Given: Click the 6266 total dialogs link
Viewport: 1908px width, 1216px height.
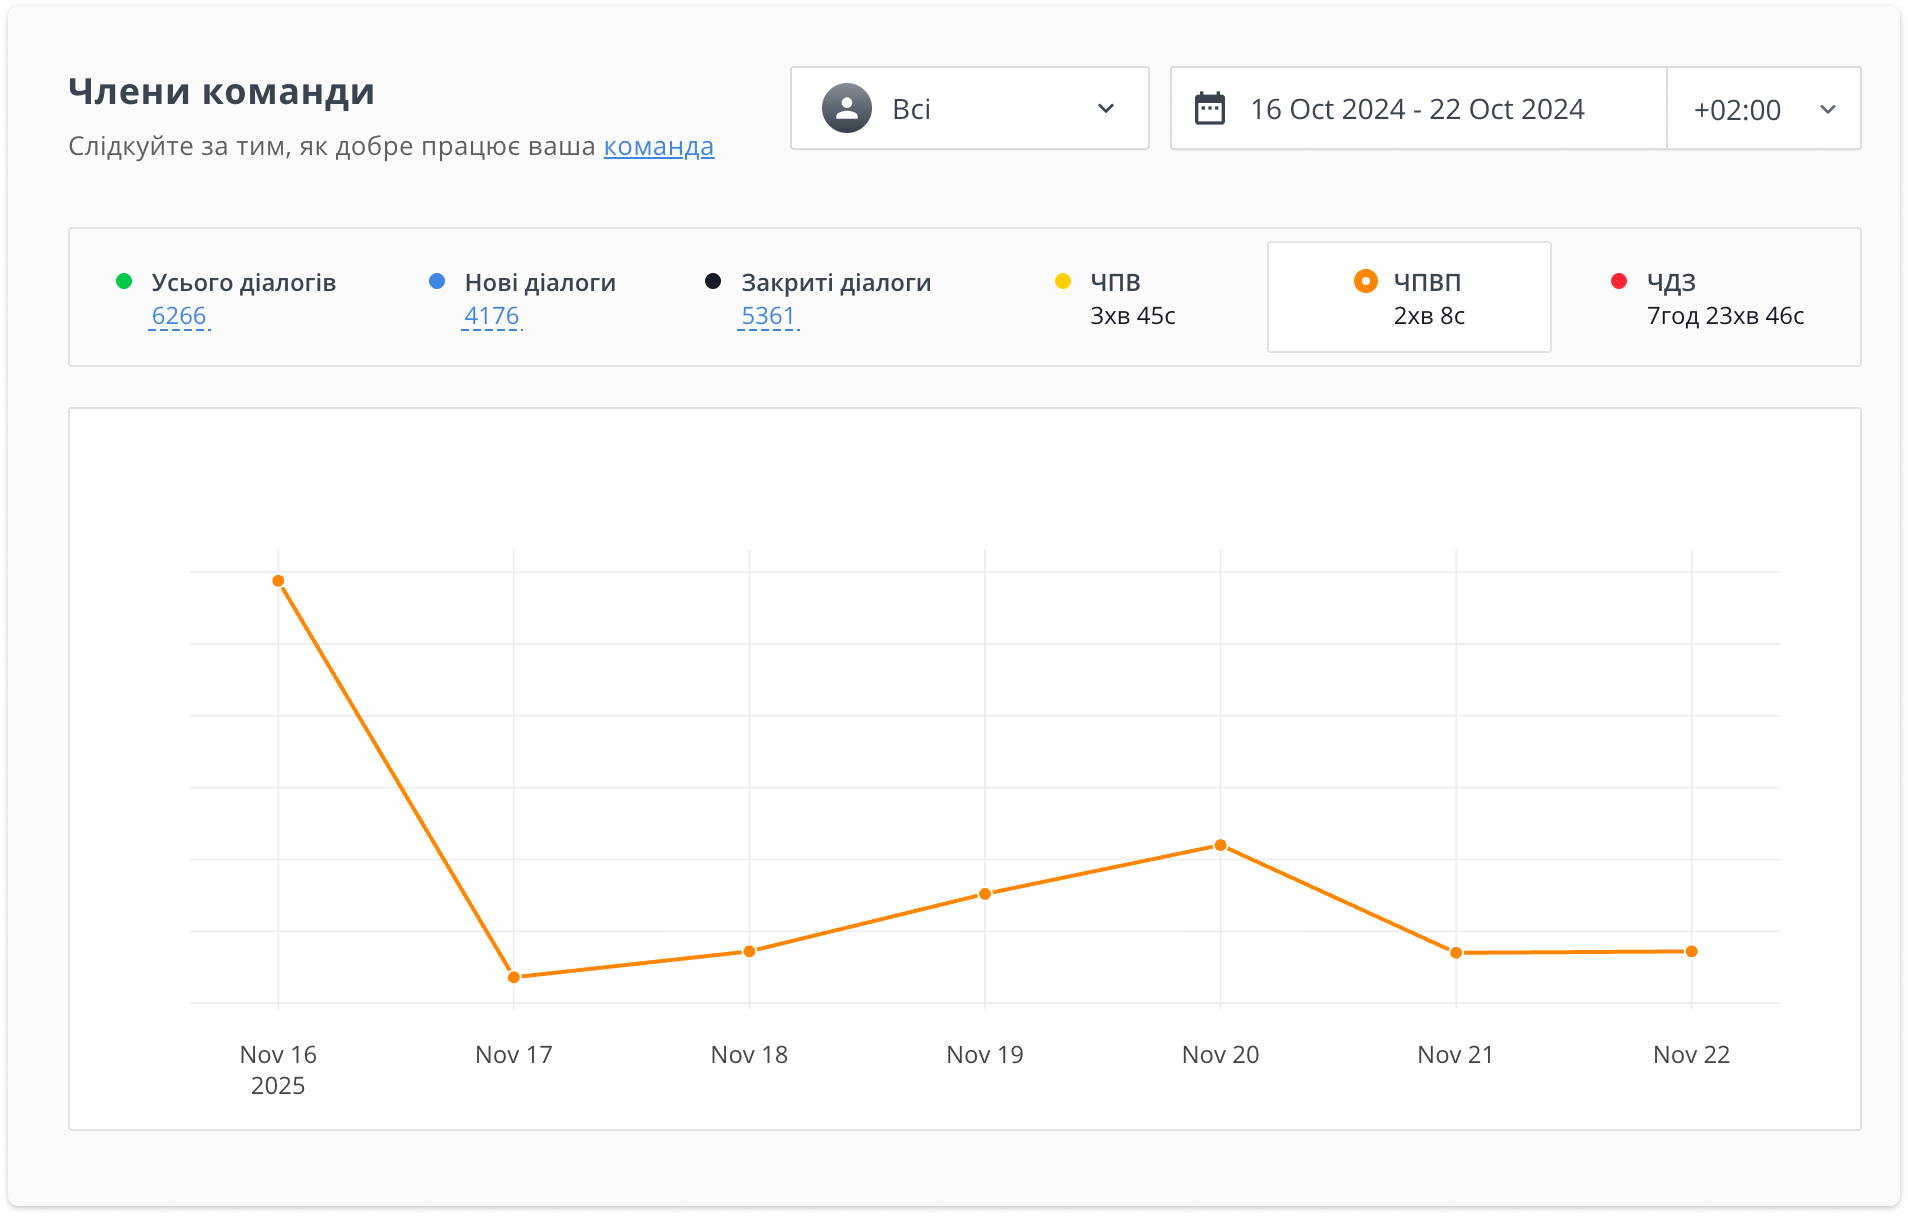Looking at the screenshot, I should click(x=179, y=316).
